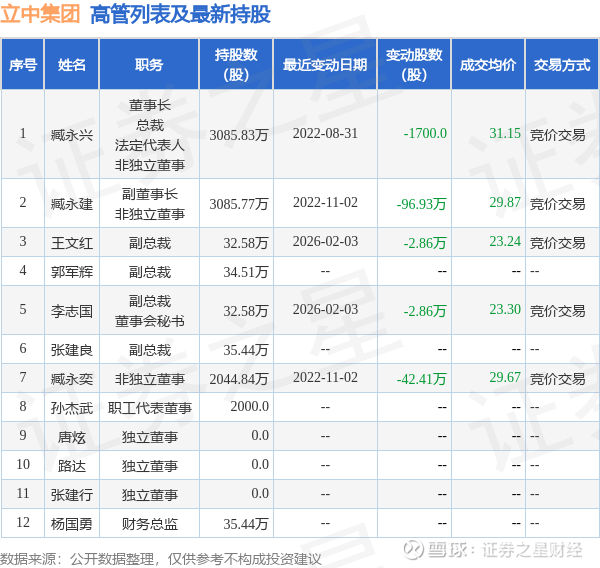The height and width of the screenshot is (568, 600).
Task: Click the name 臧永建
Action: coord(72,204)
